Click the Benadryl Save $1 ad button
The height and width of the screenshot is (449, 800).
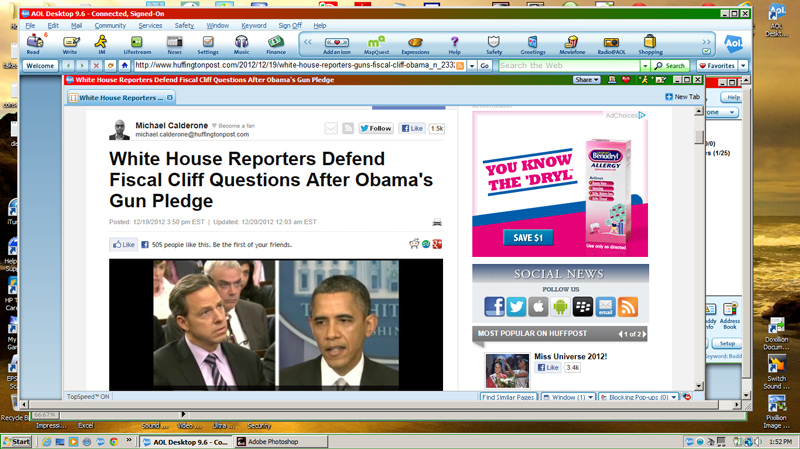pos(528,238)
